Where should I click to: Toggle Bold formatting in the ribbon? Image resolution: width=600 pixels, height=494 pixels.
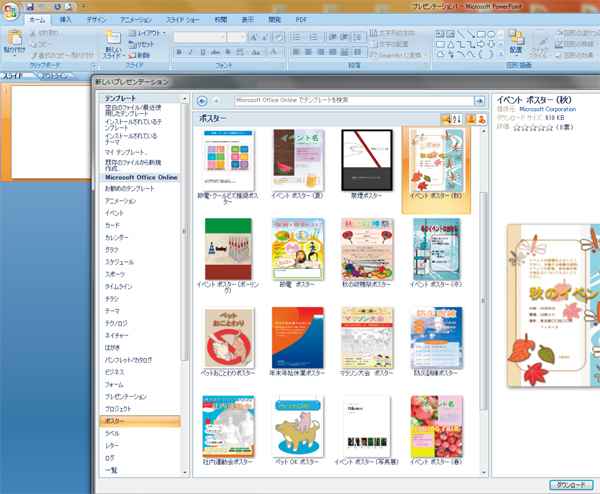179,52
